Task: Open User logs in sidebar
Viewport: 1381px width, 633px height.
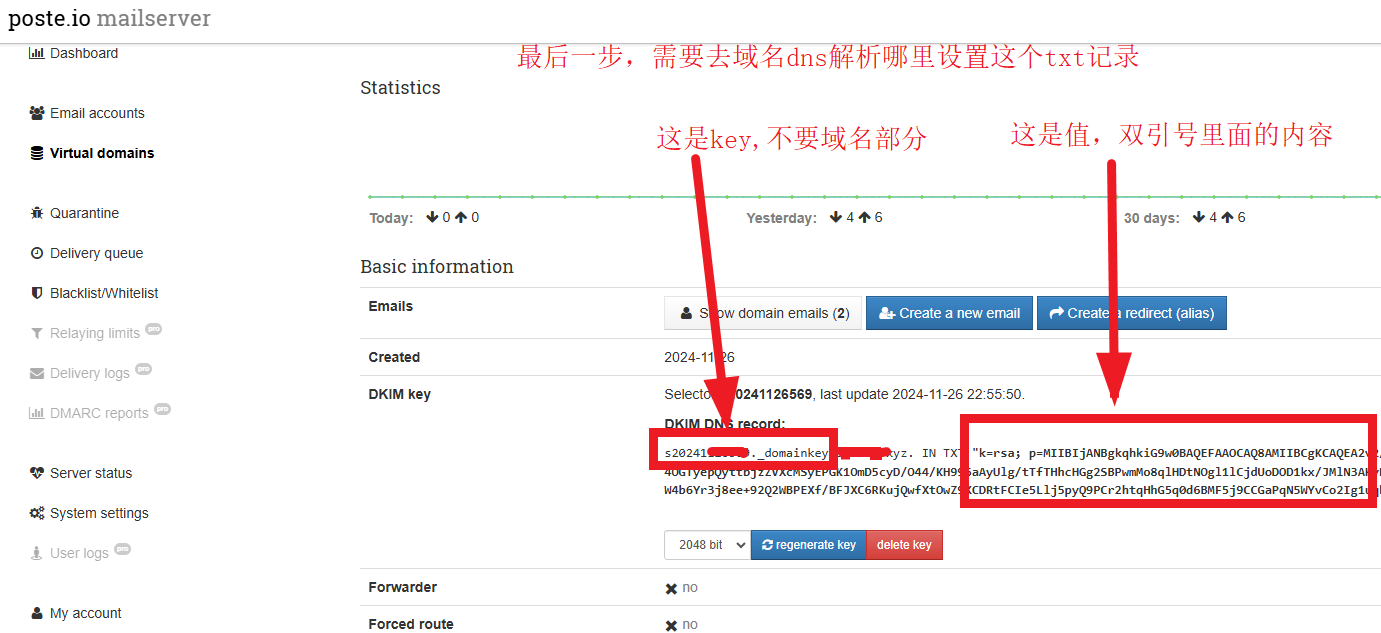Action: 79,553
